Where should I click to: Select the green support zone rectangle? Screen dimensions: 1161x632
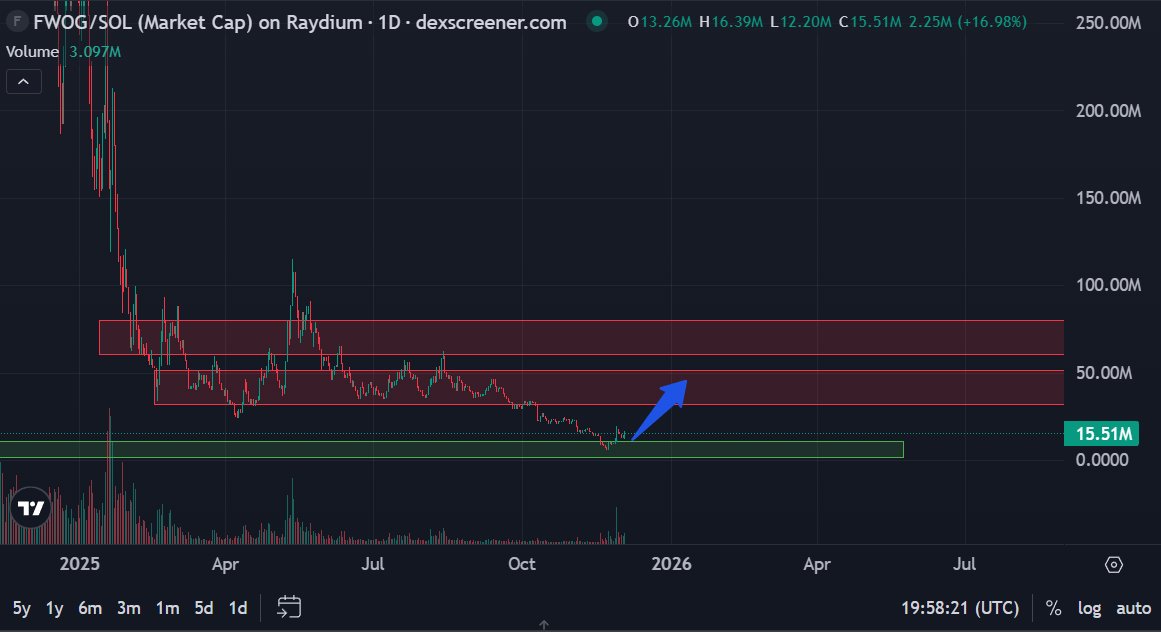pyautogui.click(x=450, y=448)
